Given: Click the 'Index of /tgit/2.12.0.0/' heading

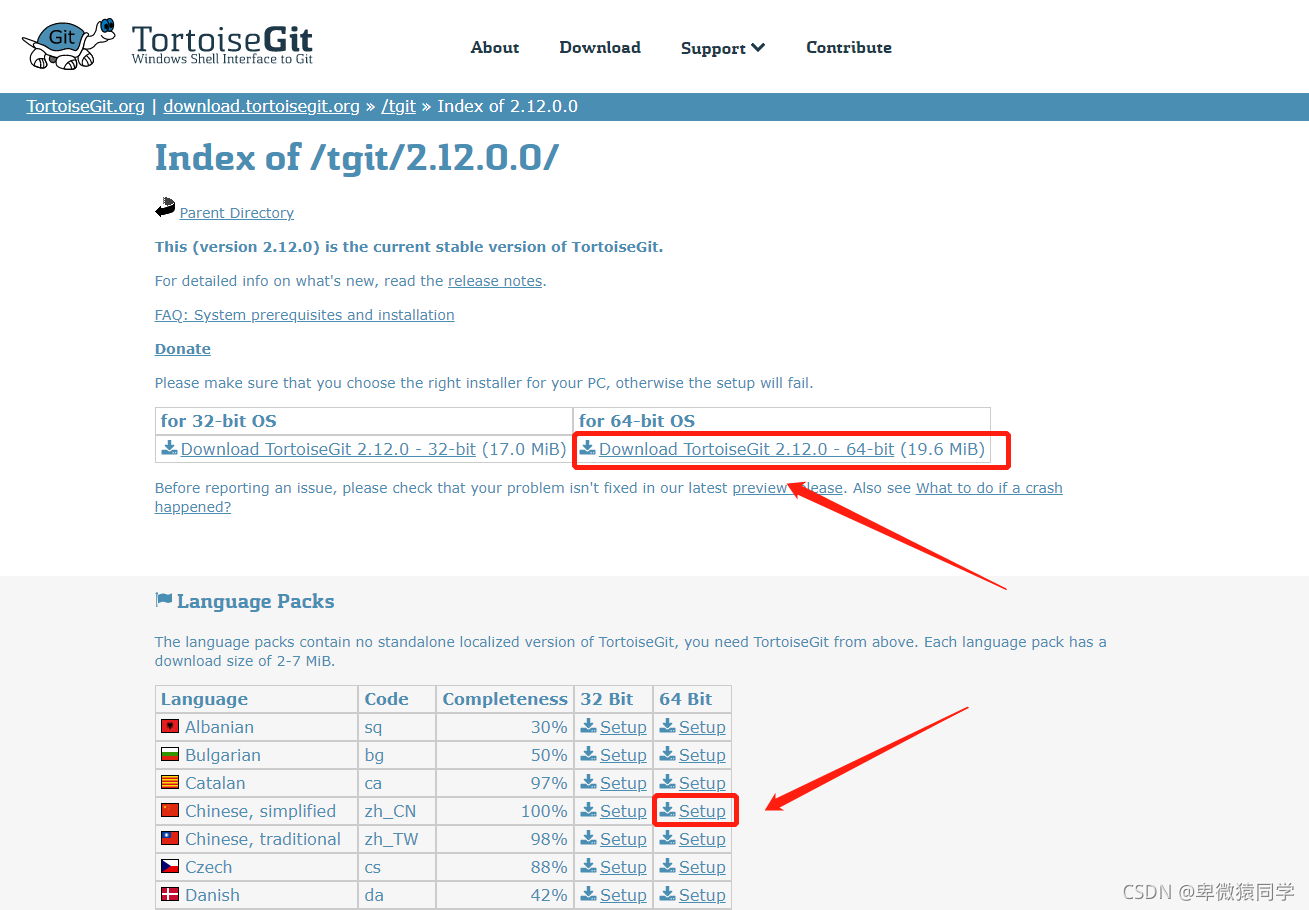Looking at the screenshot, I should point(357,157).
